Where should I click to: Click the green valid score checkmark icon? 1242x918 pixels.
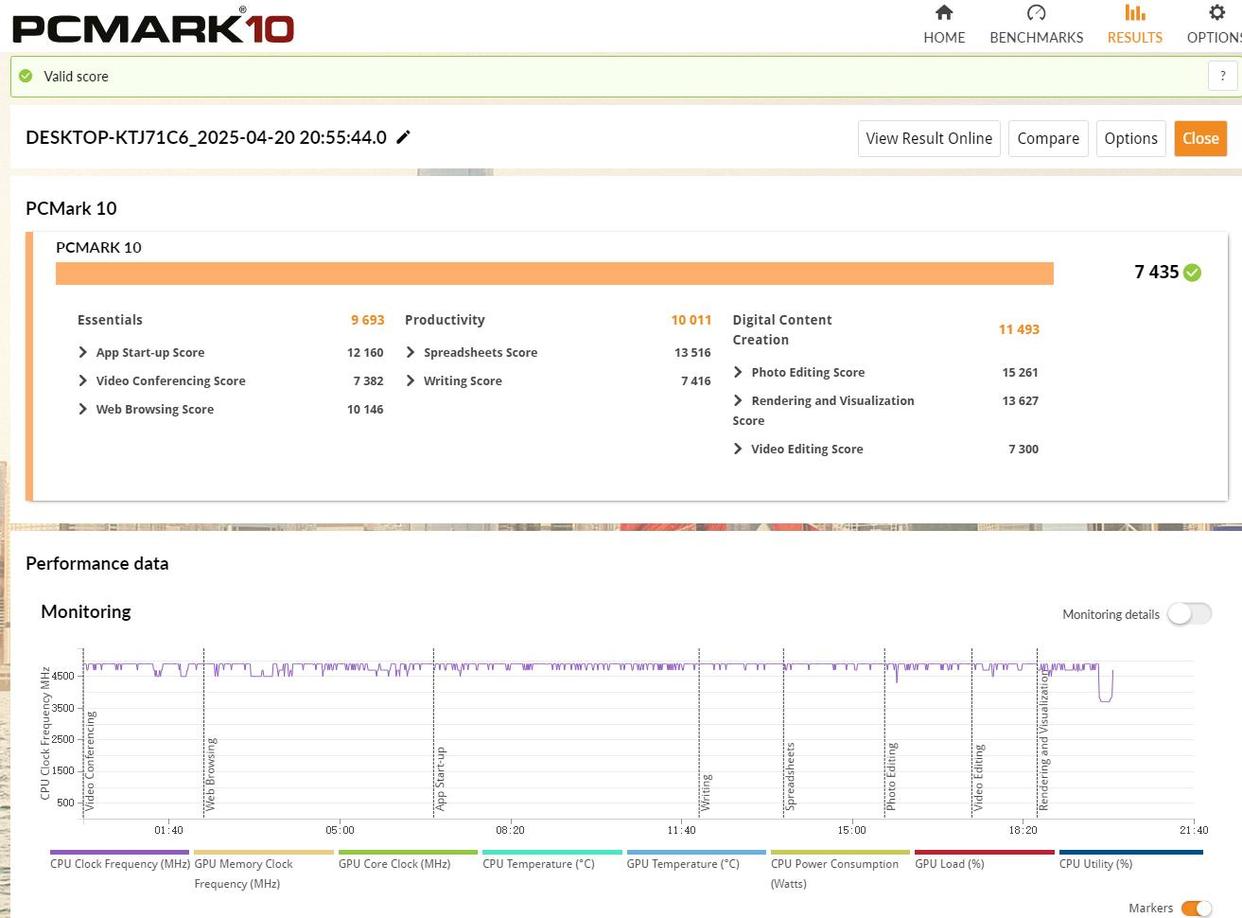[26, 76]
